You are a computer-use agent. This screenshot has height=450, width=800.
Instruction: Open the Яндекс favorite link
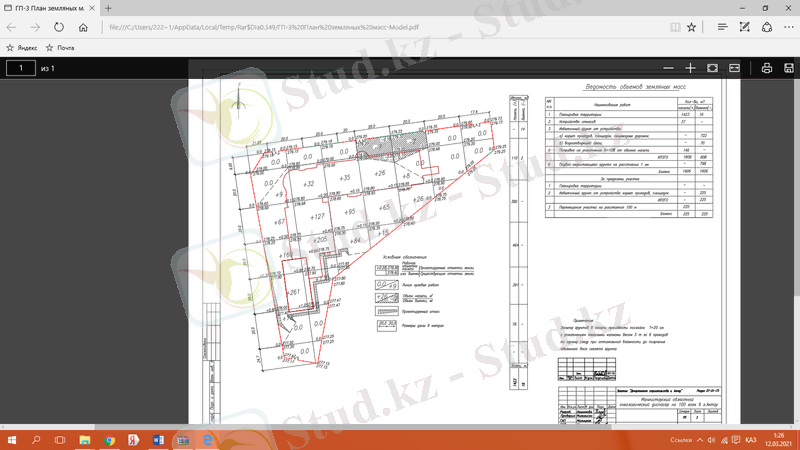(22, 47)
